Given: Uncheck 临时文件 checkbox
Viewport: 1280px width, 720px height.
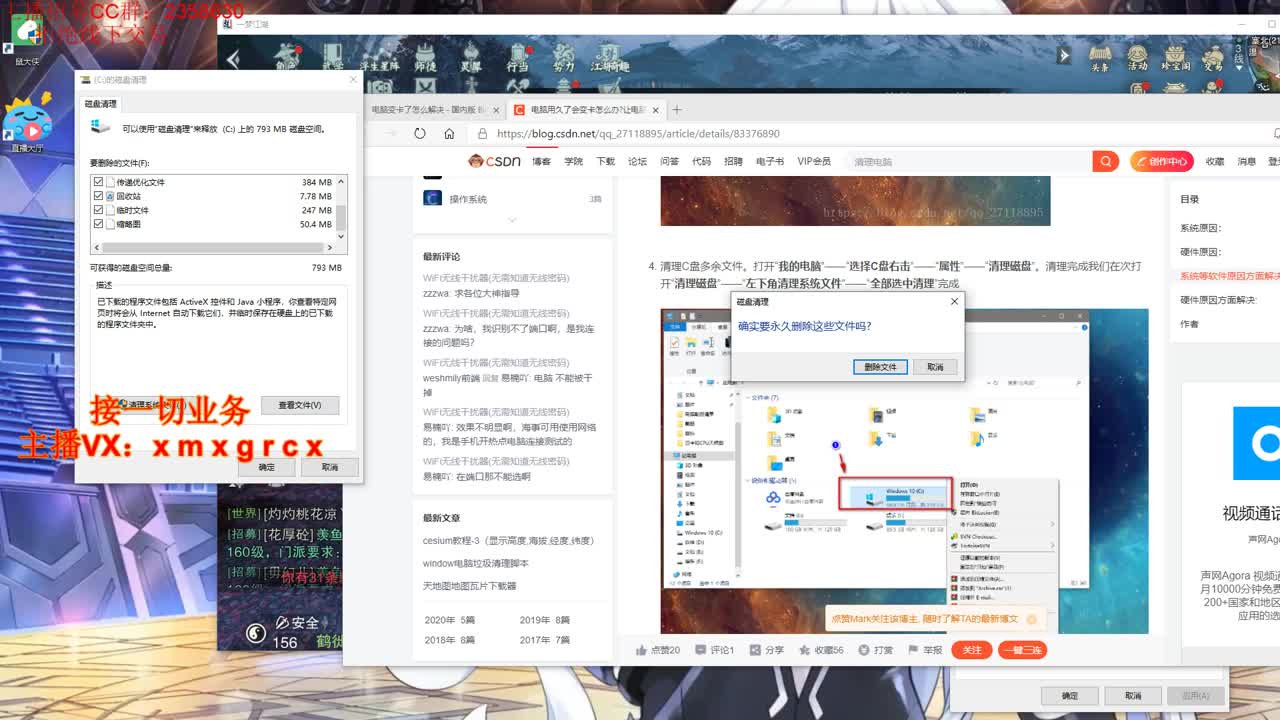Looking at the screenshot, I should 98,210.
